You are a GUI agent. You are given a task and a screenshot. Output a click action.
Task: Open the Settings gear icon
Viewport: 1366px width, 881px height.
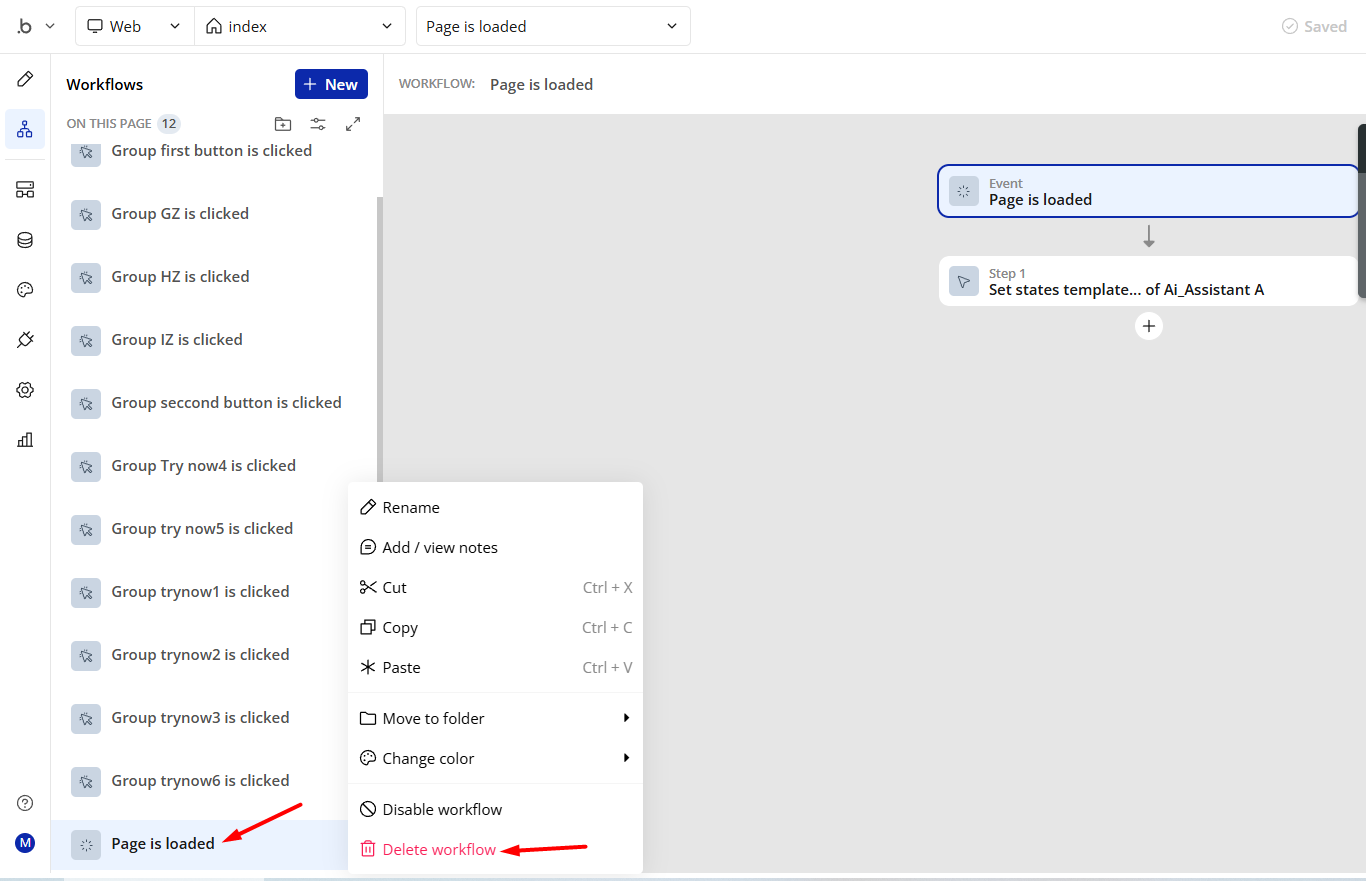click(25, 390)
